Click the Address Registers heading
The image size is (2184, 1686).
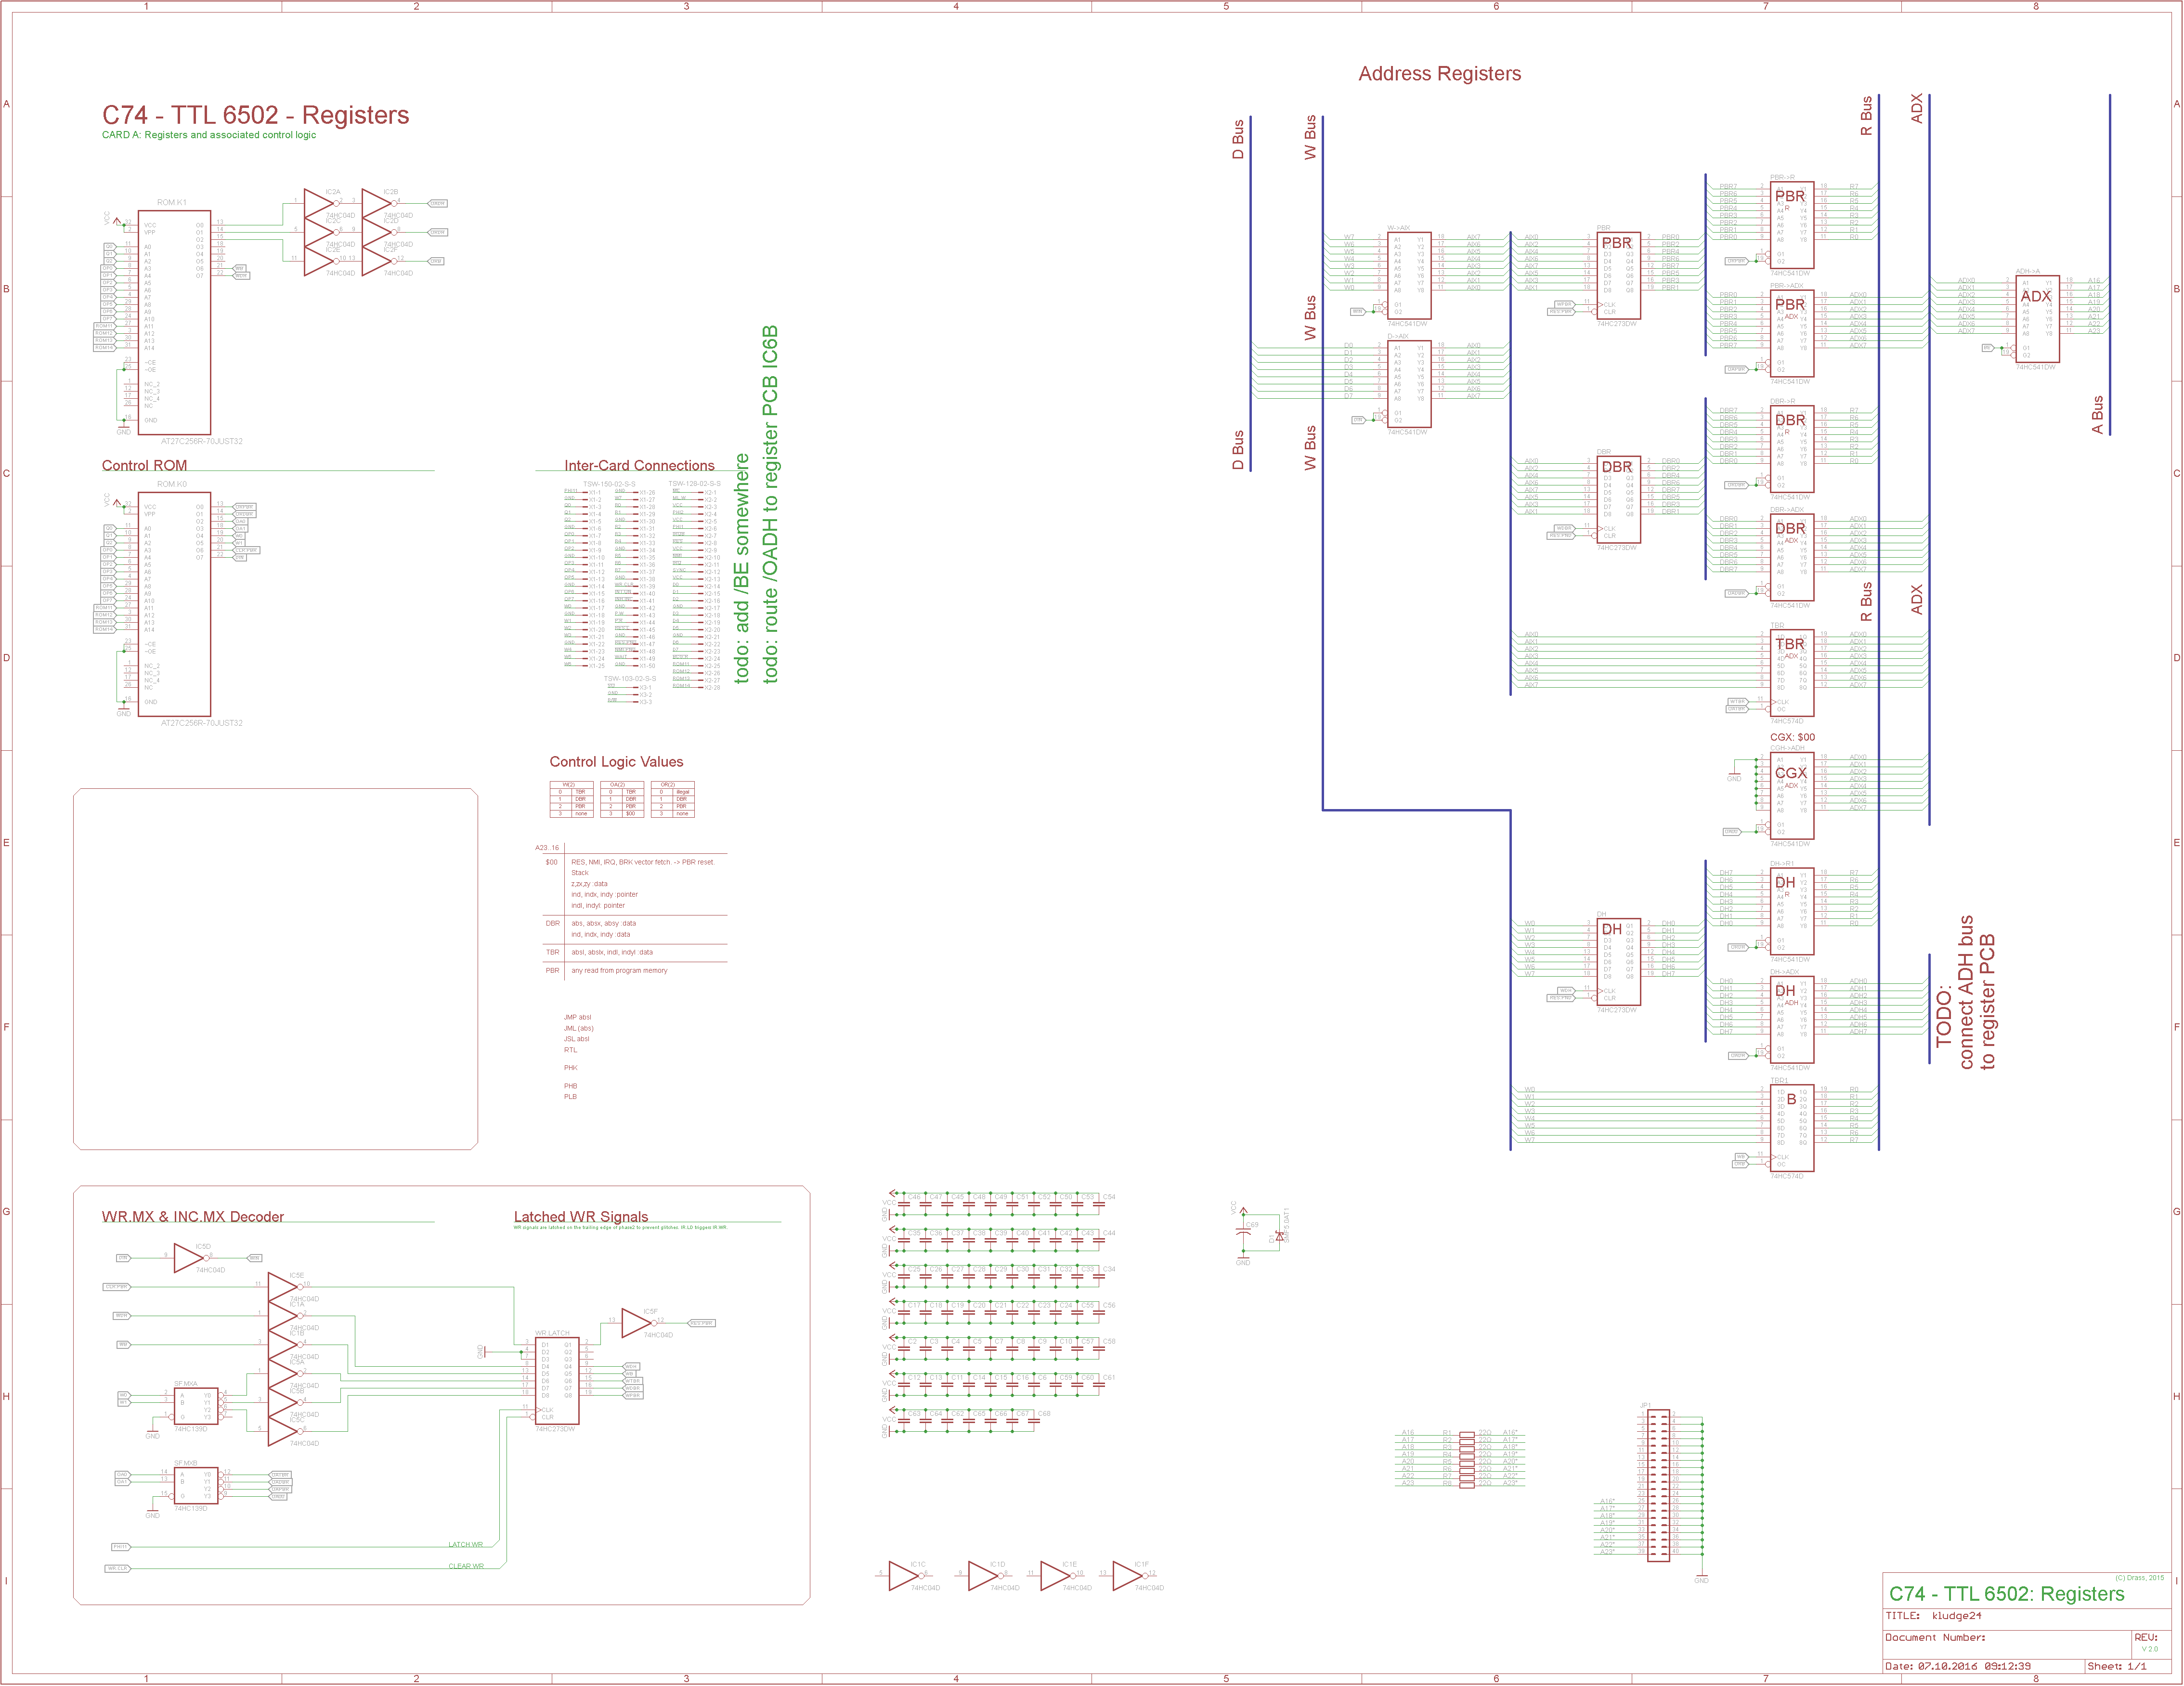pyautogui.click(x=1439, y=74)
